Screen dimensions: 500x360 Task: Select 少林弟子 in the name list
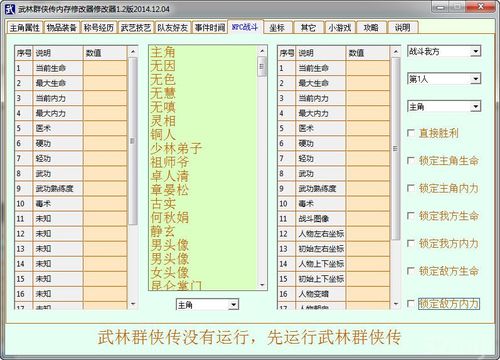tap(176, 148)
